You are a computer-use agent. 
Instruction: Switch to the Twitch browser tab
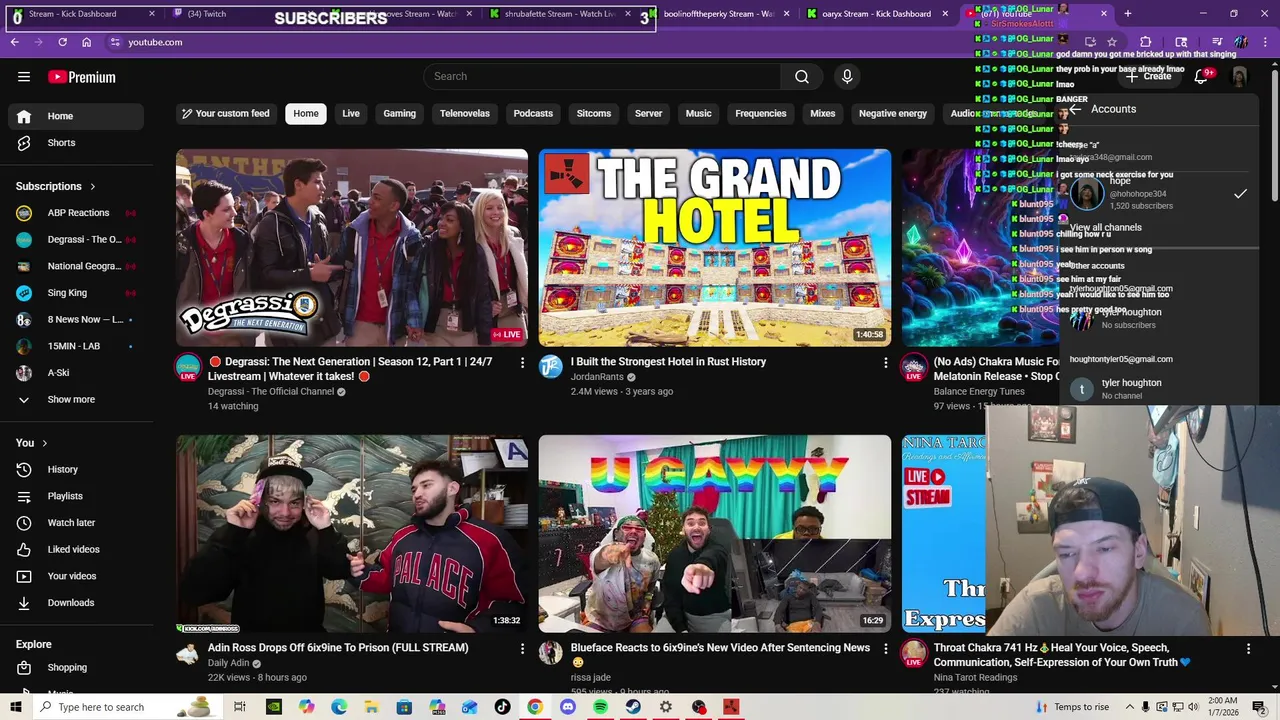pyautogui.click(x=241, y=14)
